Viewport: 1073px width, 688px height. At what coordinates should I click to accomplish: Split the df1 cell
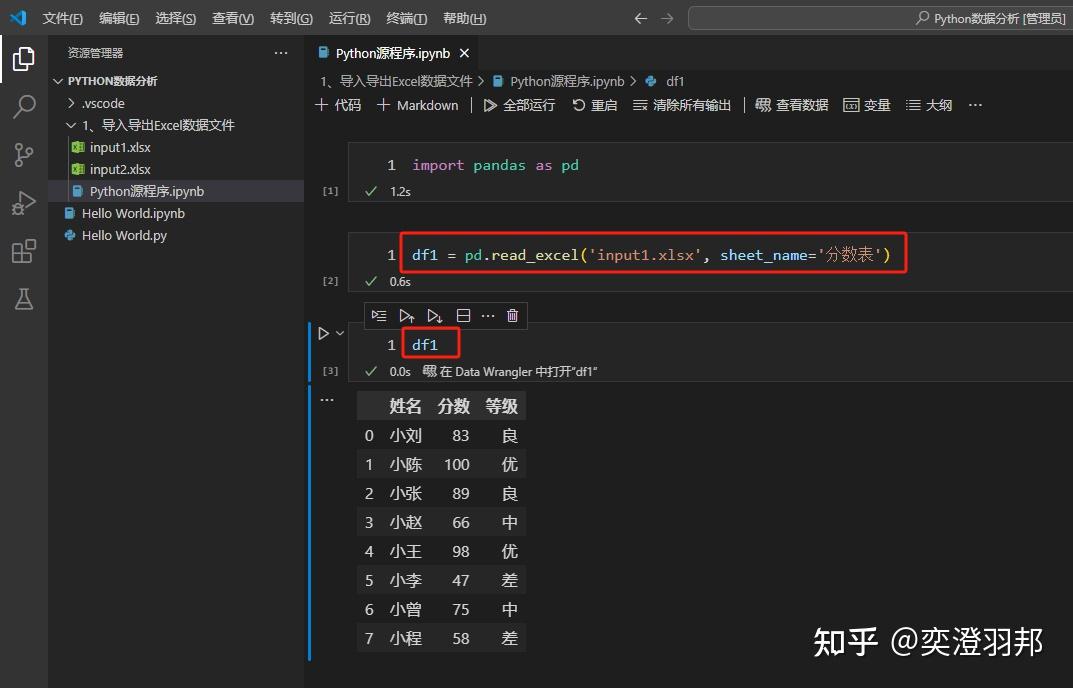(x=463, y=315)
